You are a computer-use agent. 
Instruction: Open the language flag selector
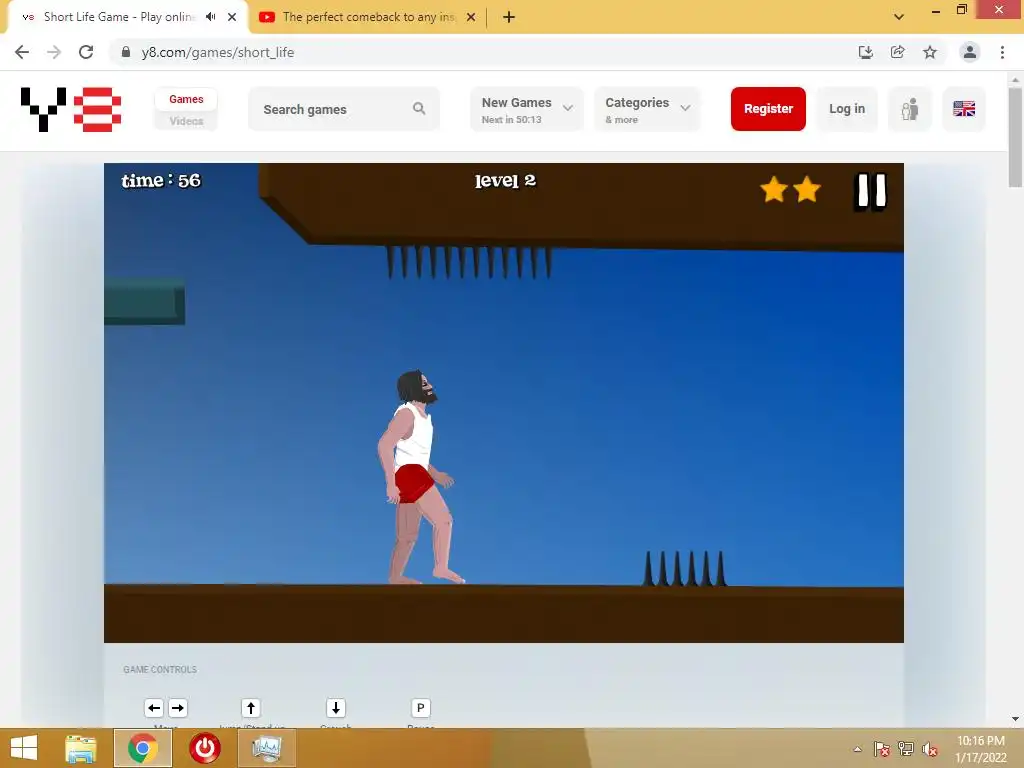(964, 108)
